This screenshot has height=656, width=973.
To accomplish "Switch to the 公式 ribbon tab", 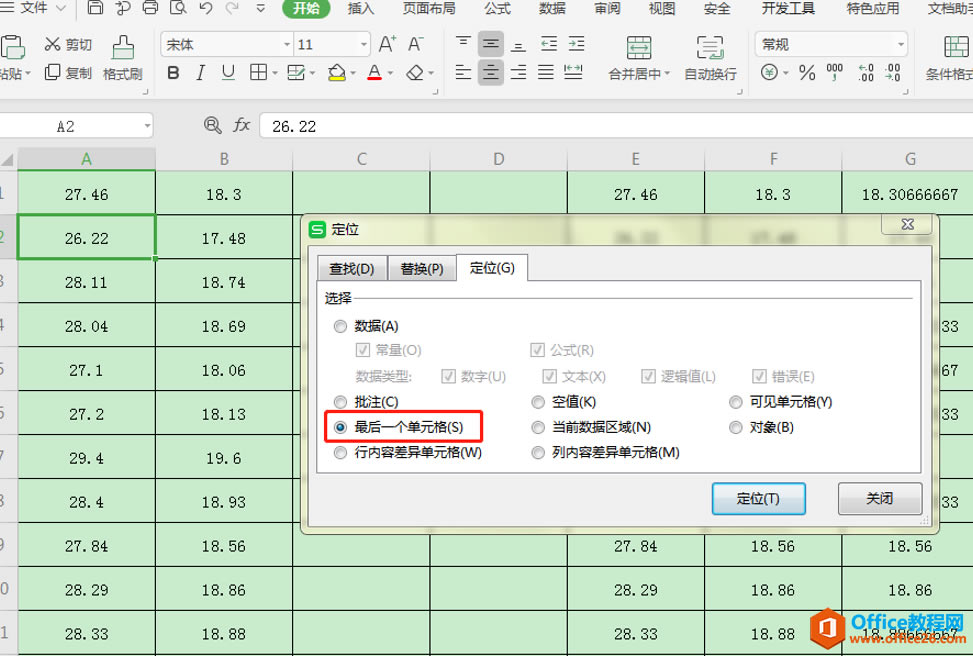I will tap(498, 8).
